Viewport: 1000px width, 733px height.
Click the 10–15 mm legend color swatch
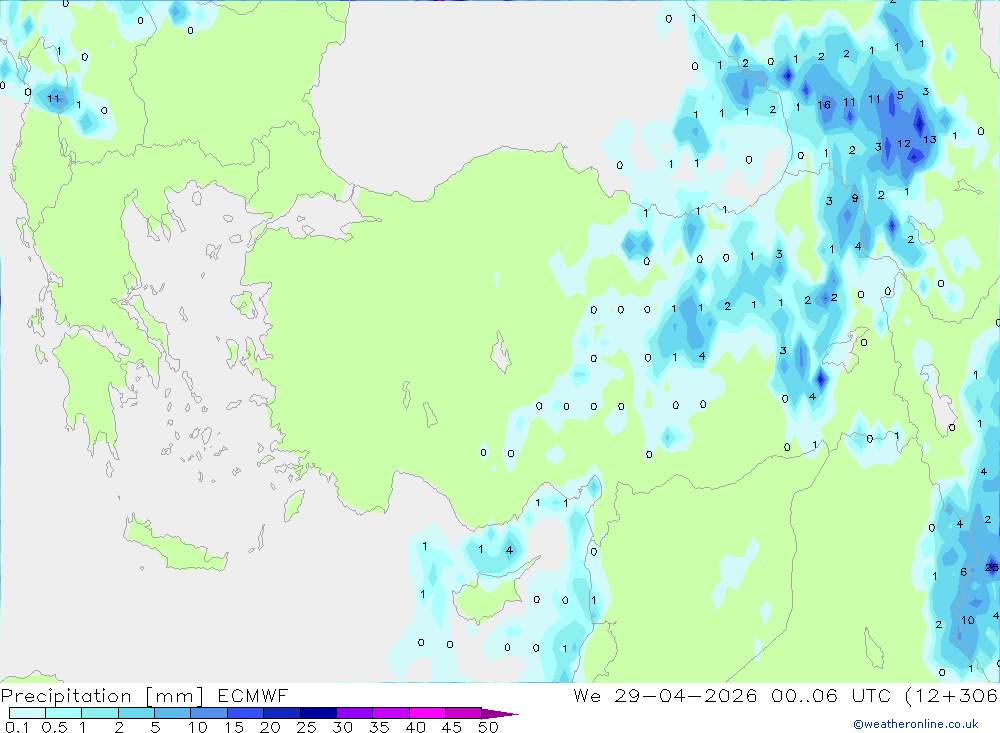209,713
